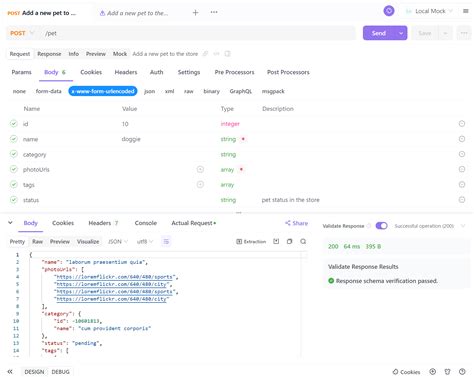Open Send button dropdown arrow

tap(401, 33)
